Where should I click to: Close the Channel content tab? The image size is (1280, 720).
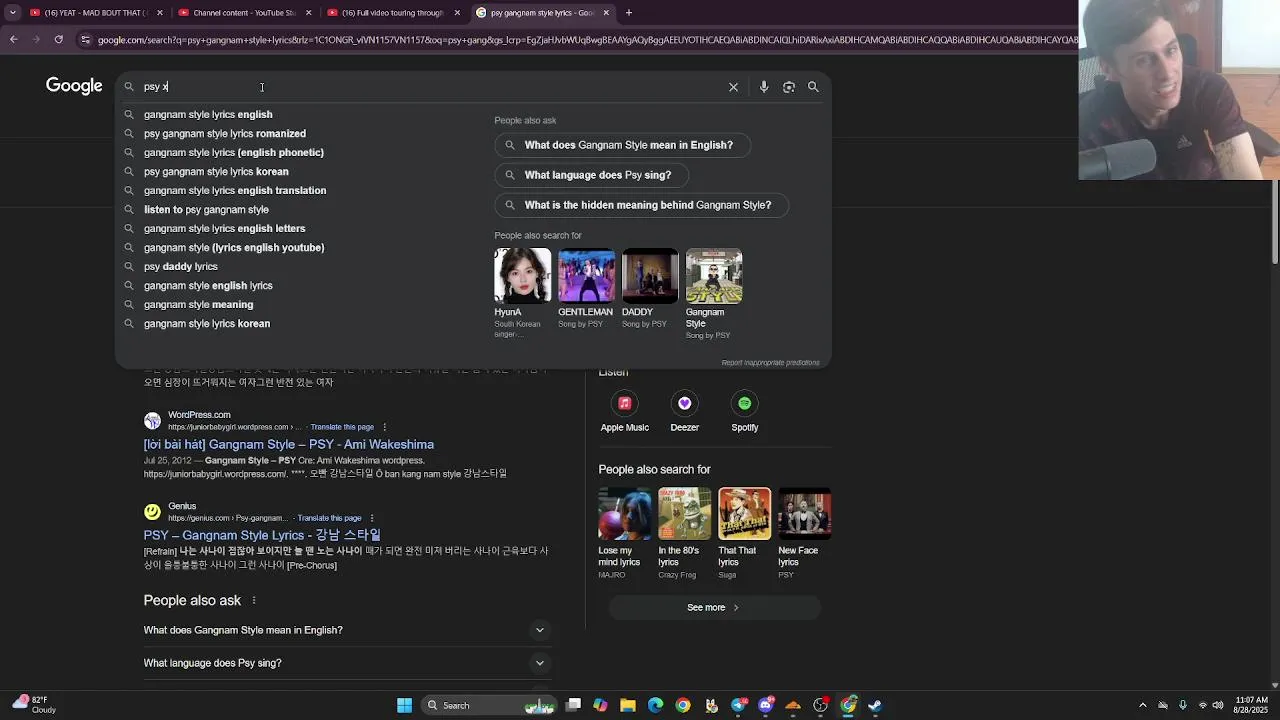(x=308, y=13)
